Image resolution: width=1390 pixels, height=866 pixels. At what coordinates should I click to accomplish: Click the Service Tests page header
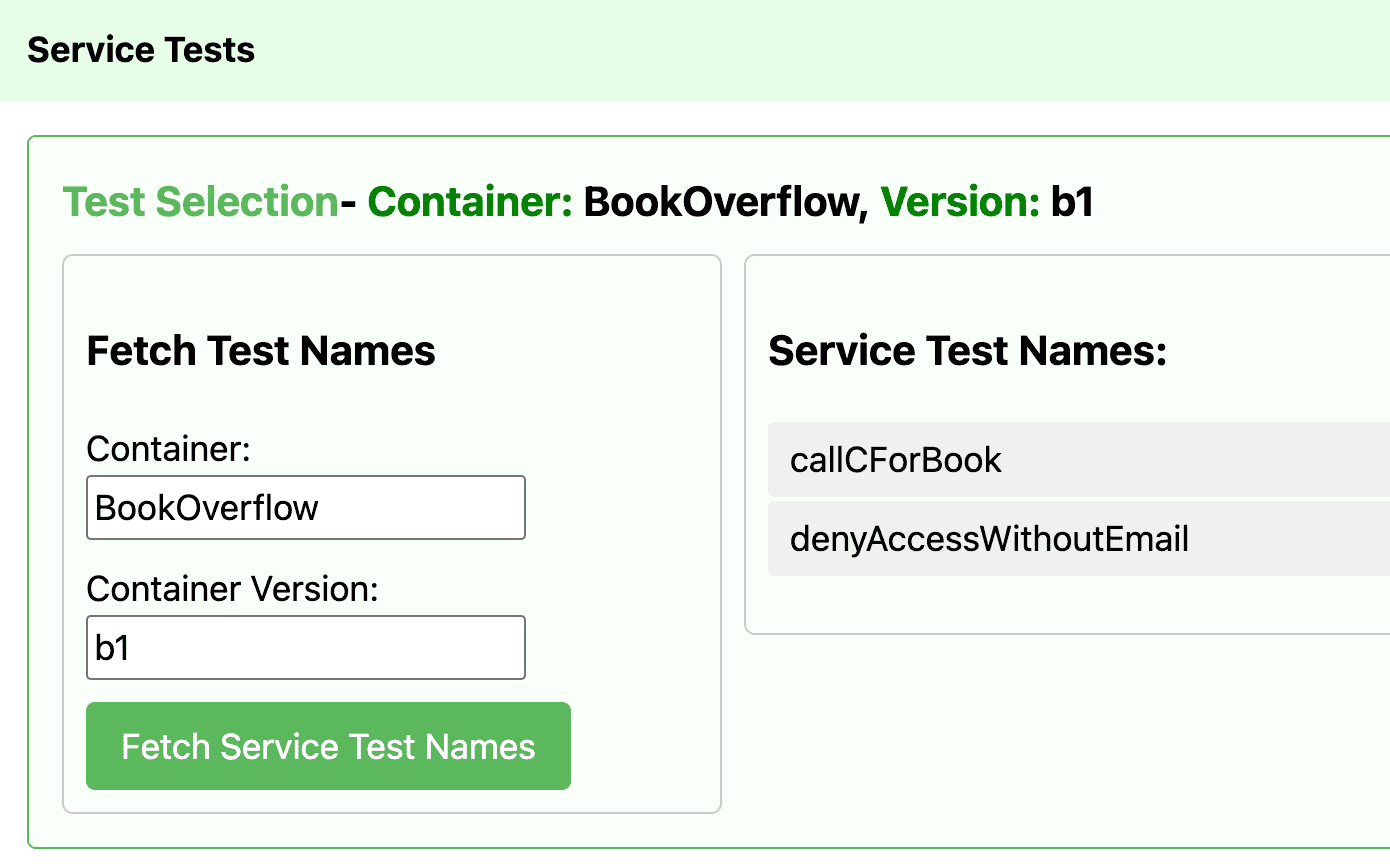pos(141,49)
